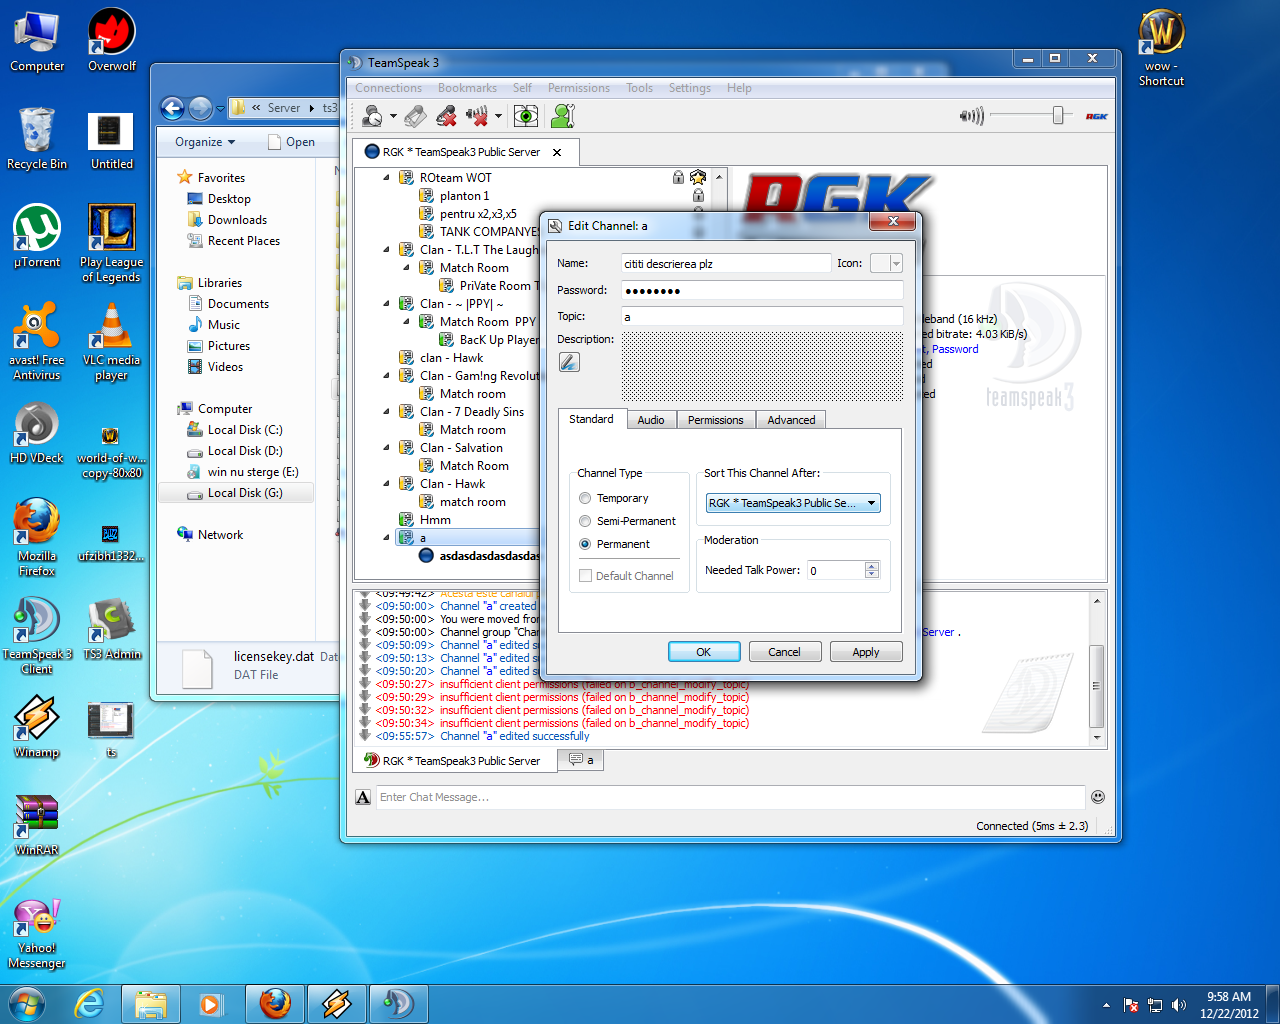1280x1024 pixels.
Task: Click Cancel in the Edit Channel dialog
Action: [x=784, y=652]
